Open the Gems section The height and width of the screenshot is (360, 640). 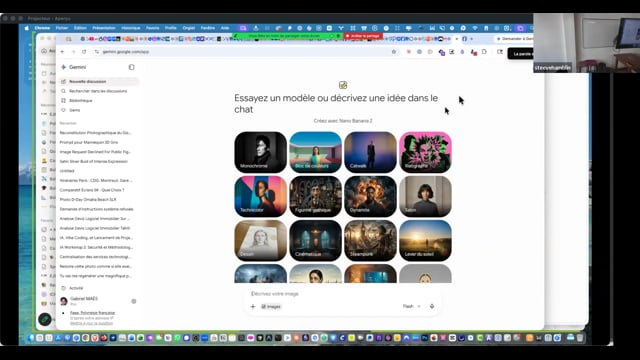pyautogui.click(x=74, y=110)
